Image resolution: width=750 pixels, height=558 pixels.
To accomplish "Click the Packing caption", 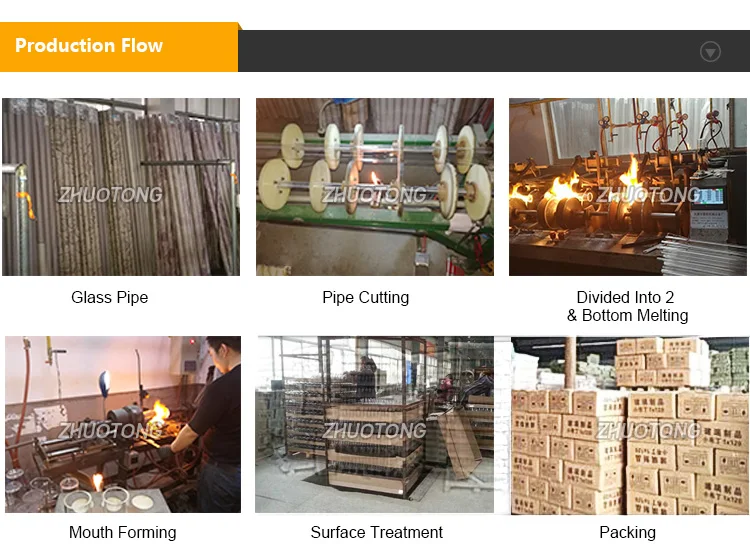I will pos(628,532).
